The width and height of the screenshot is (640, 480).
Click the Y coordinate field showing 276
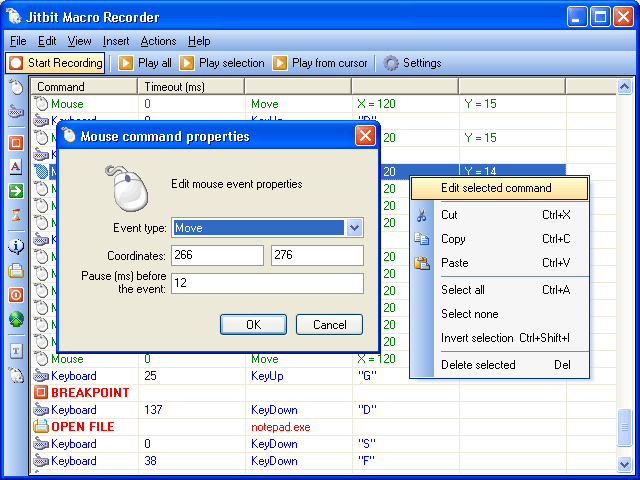tap(317, 256)
